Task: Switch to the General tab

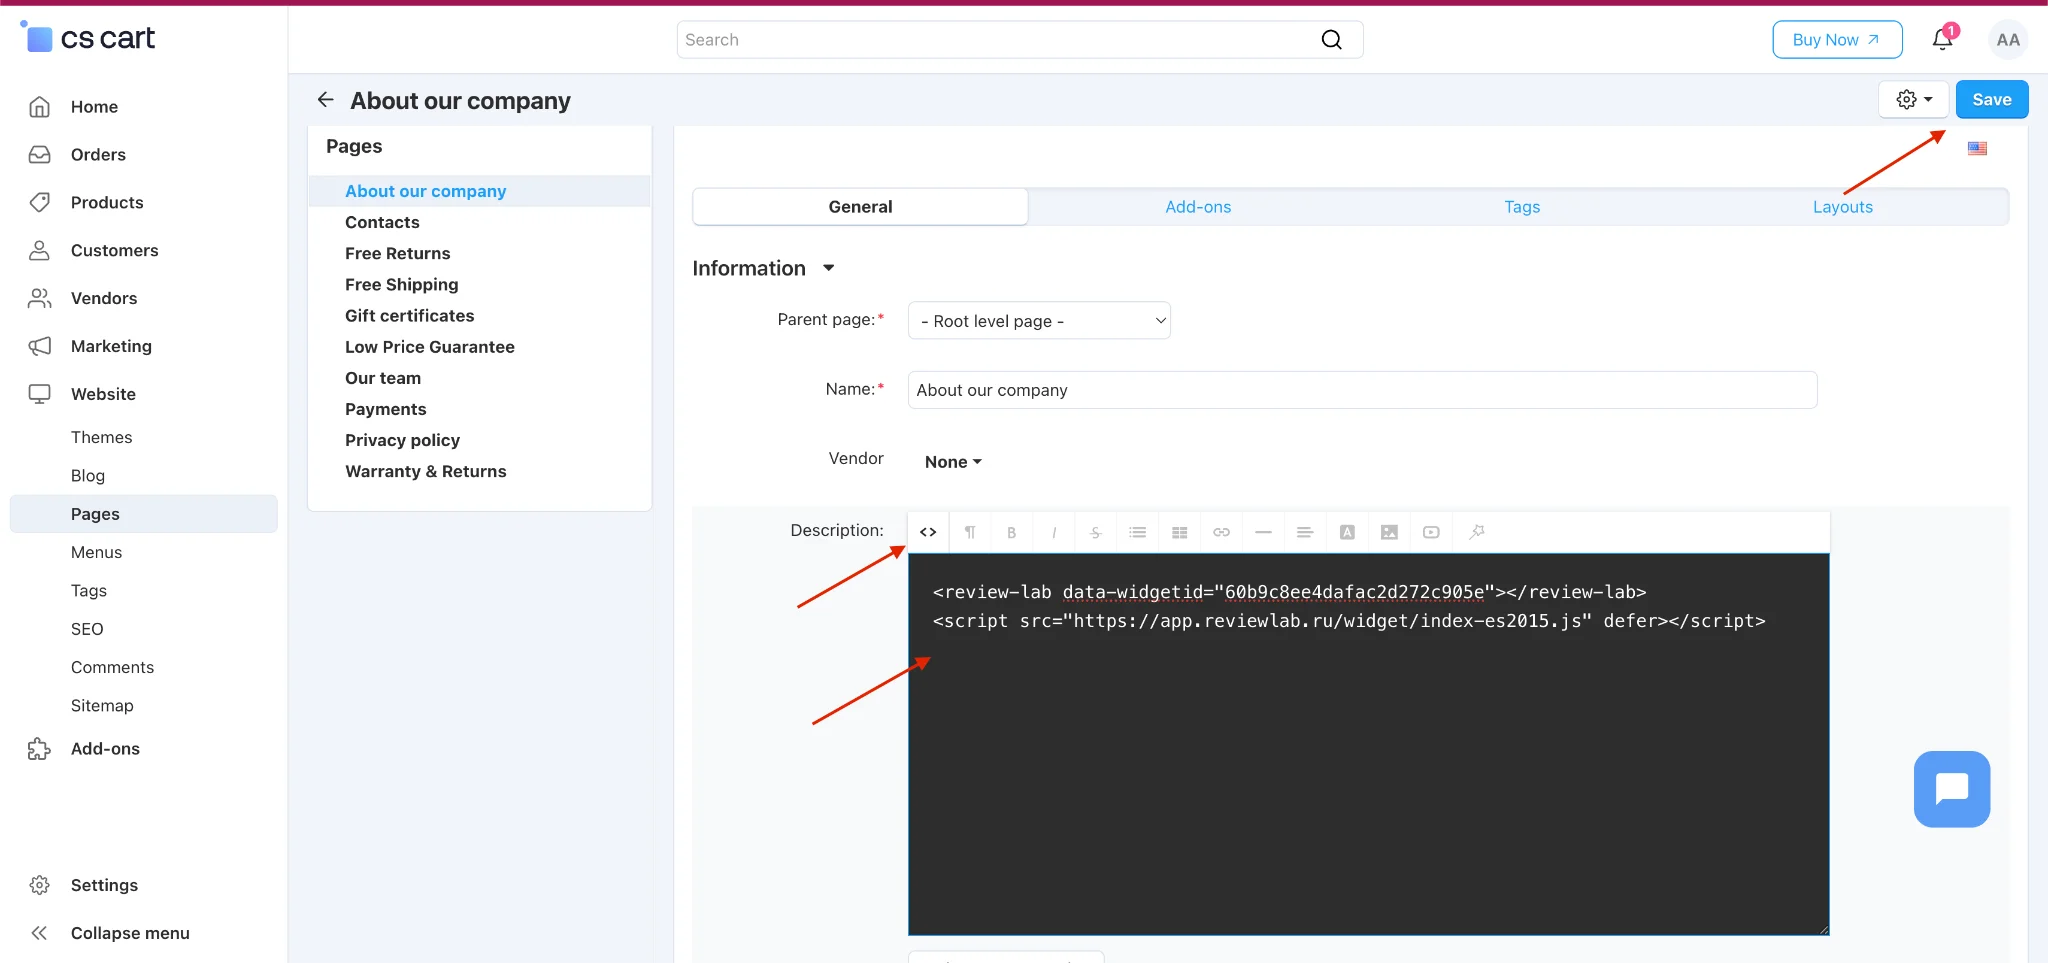Action: tap(860, 207)
